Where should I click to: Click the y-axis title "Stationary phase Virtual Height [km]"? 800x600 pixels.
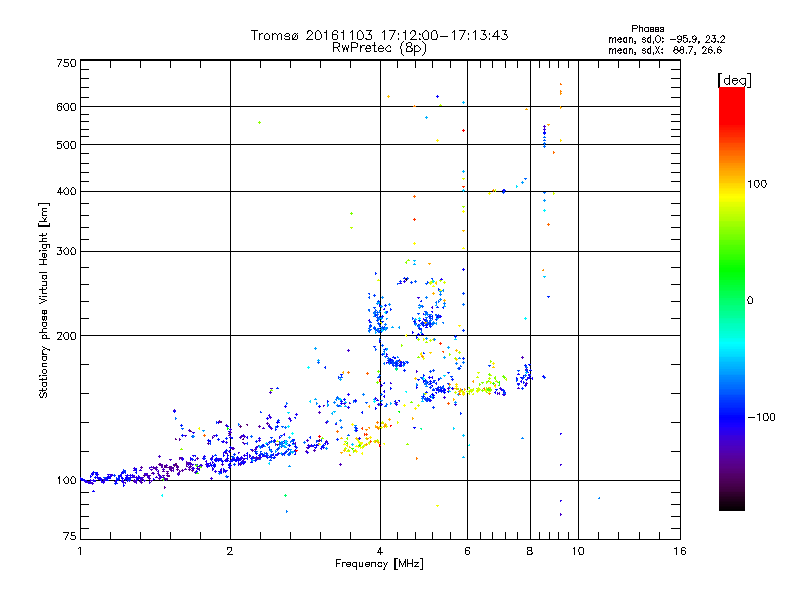pyautogui.click(x=44, y=301)
